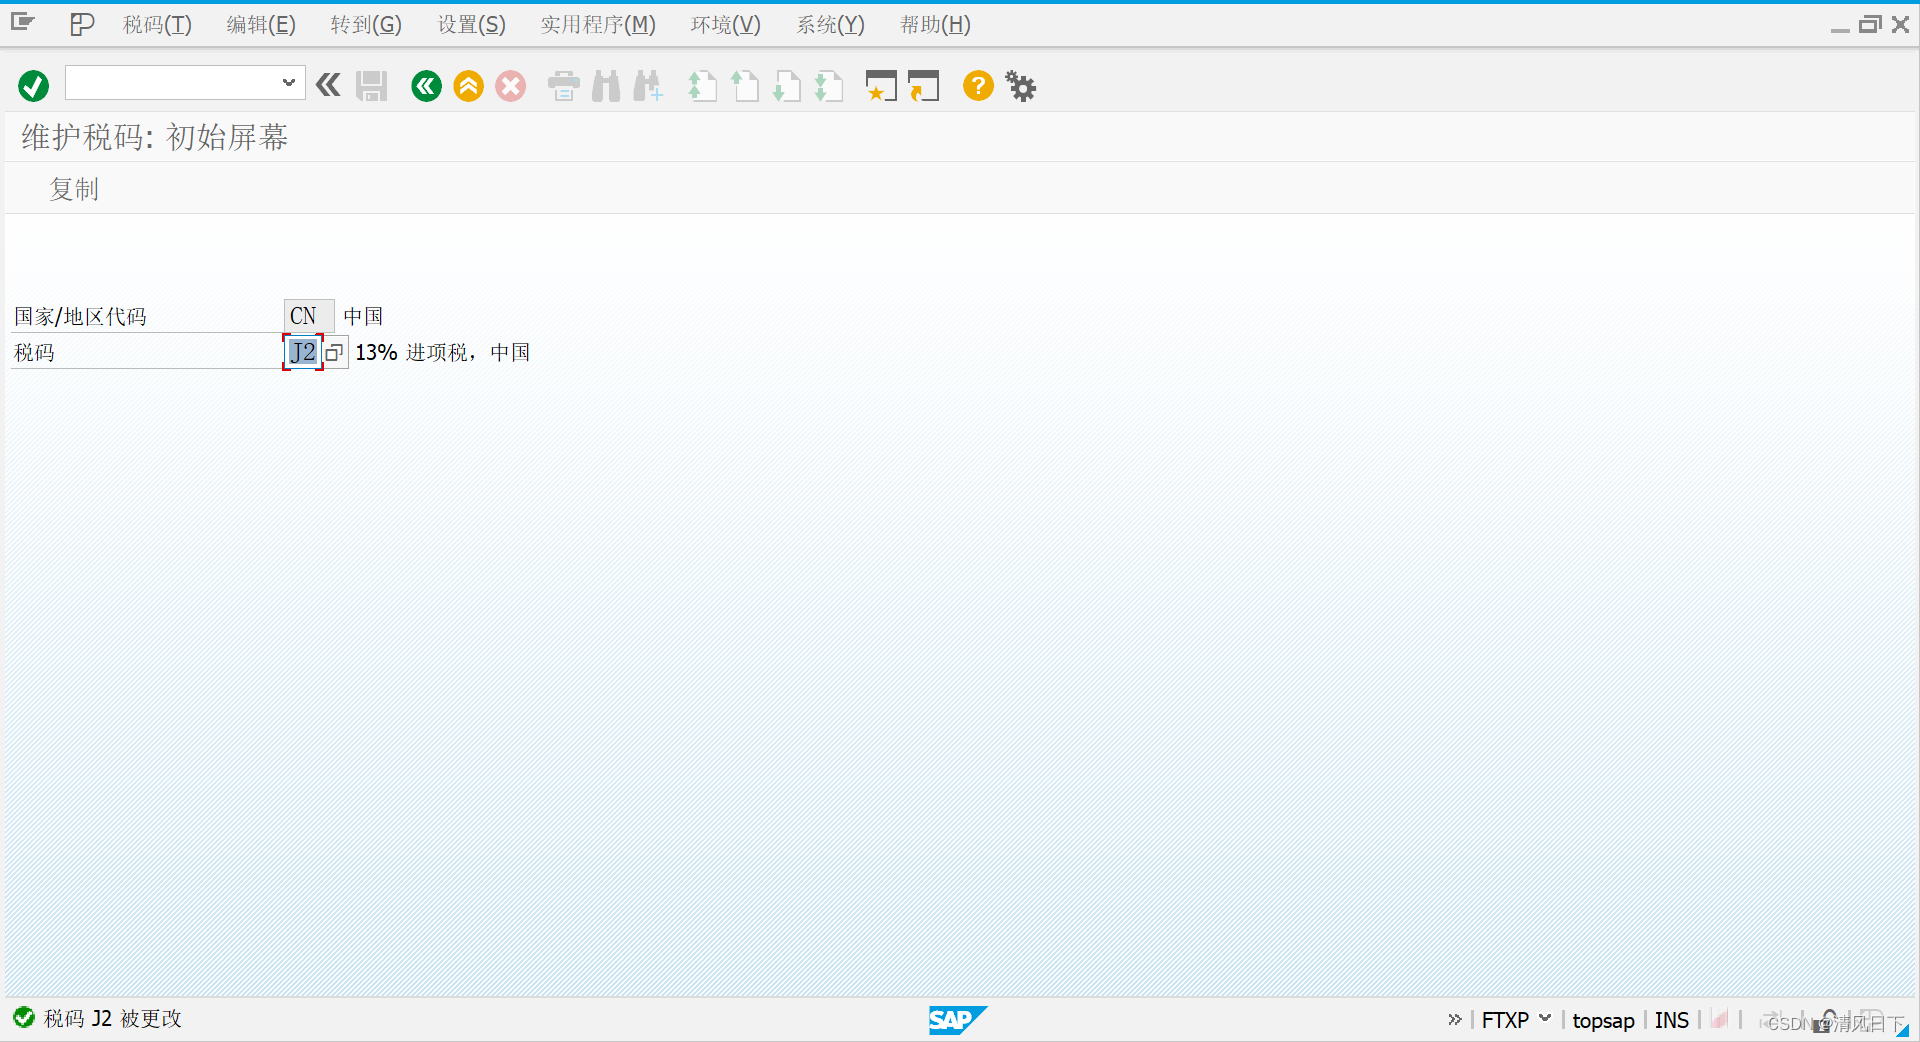Viewport: 1920px width, 1042px height.
Task: Click the Print icon in the toolbar
Action: coord(563,86)
